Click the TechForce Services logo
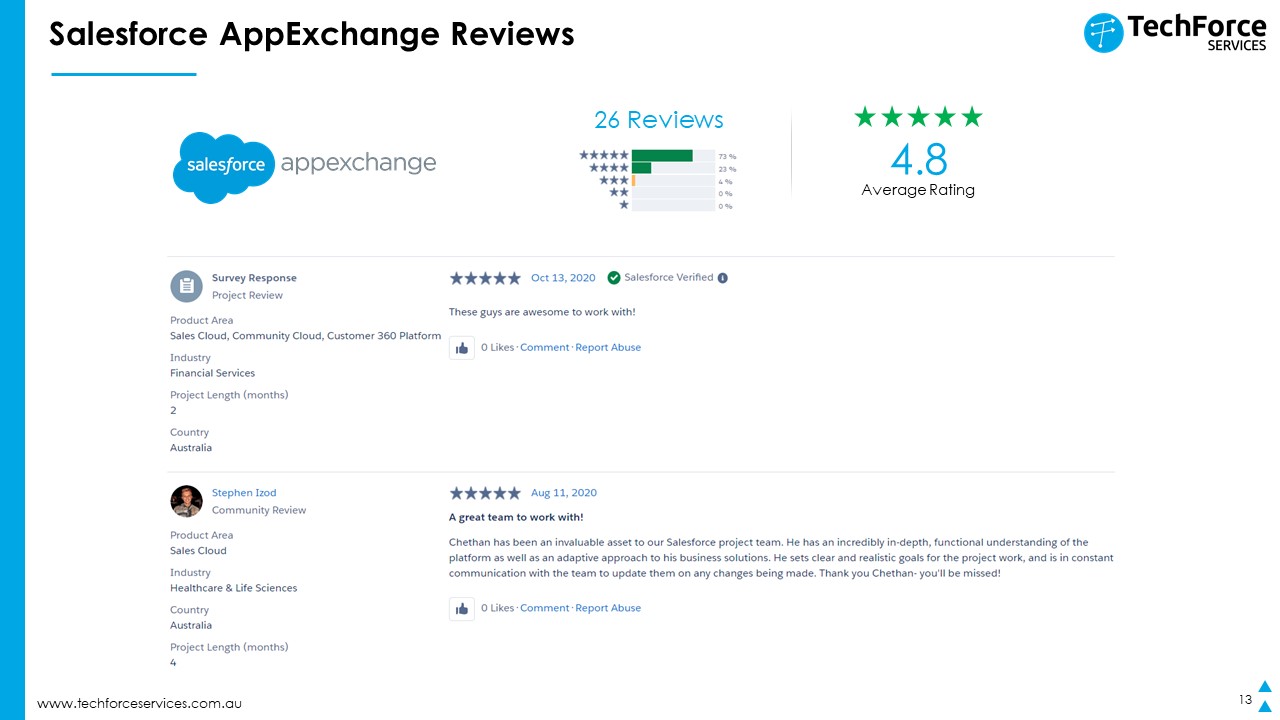The height and width of the screenshot is (720, 1280). coord(1175,32)
